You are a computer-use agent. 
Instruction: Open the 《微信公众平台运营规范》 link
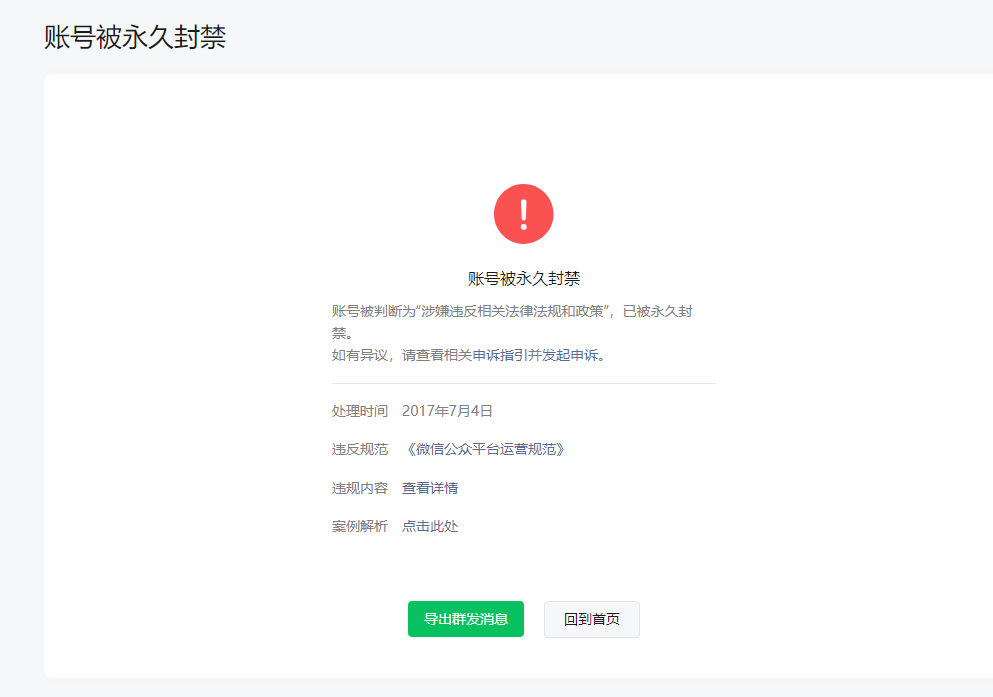click(484, 449)
